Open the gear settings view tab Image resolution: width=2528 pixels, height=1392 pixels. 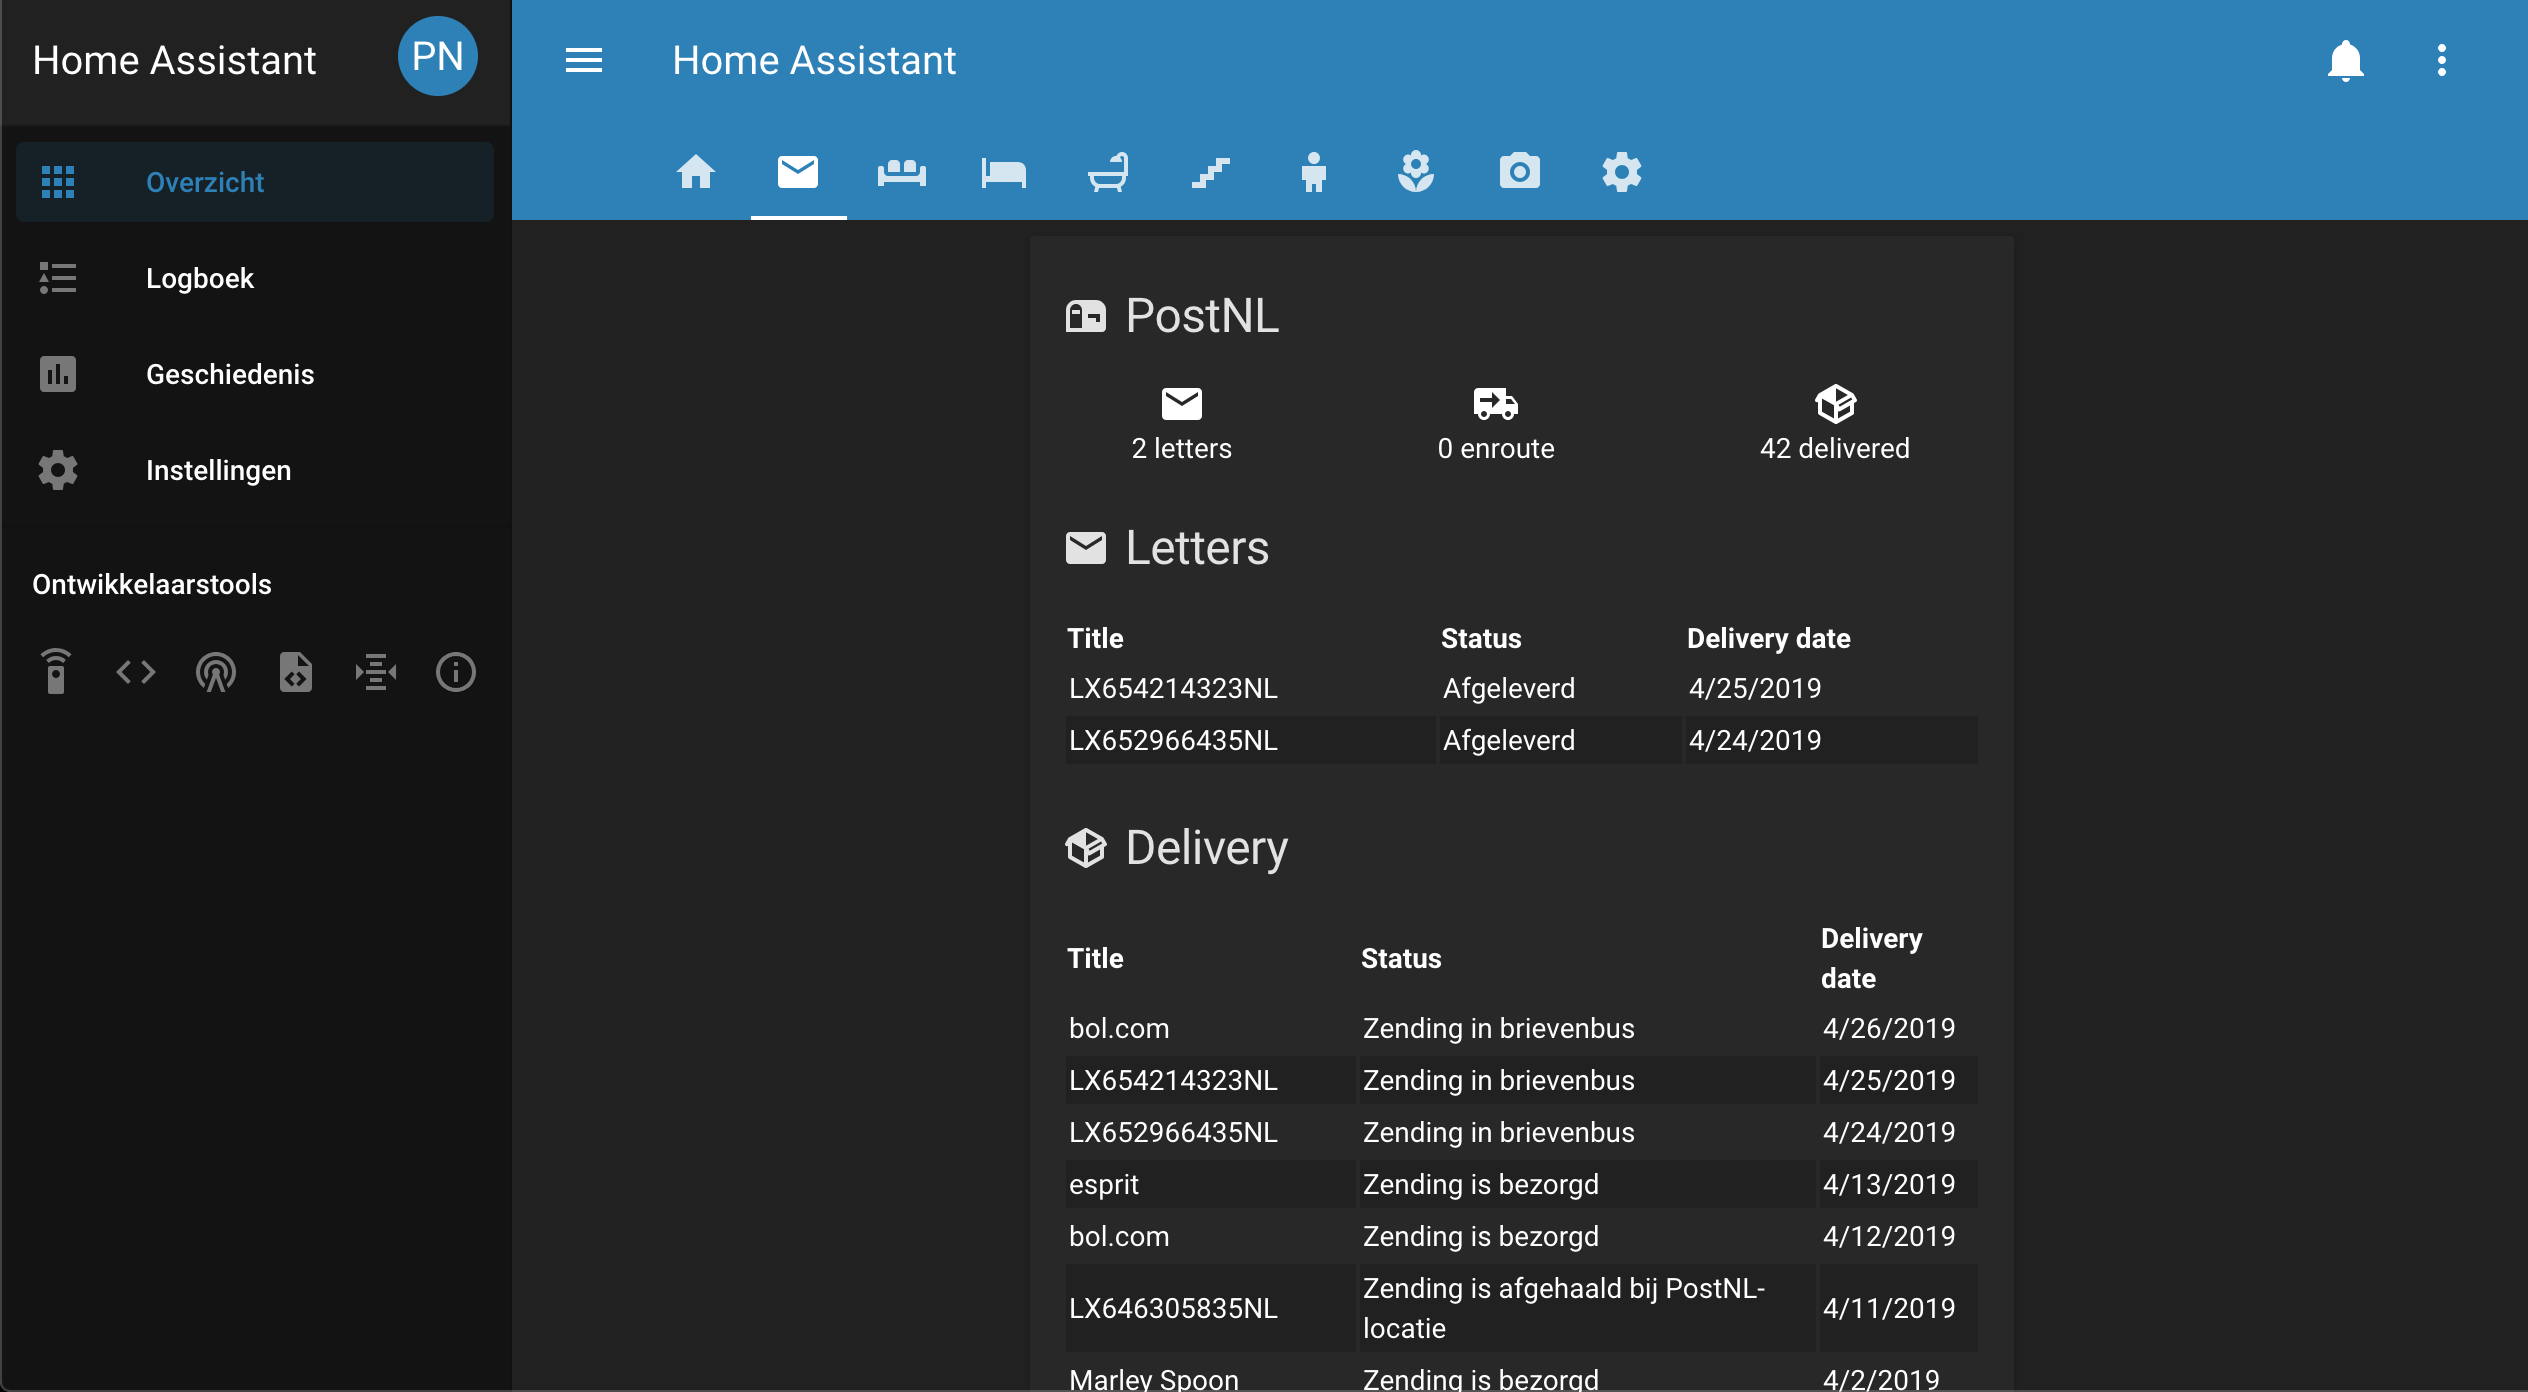pos(1622,172)
